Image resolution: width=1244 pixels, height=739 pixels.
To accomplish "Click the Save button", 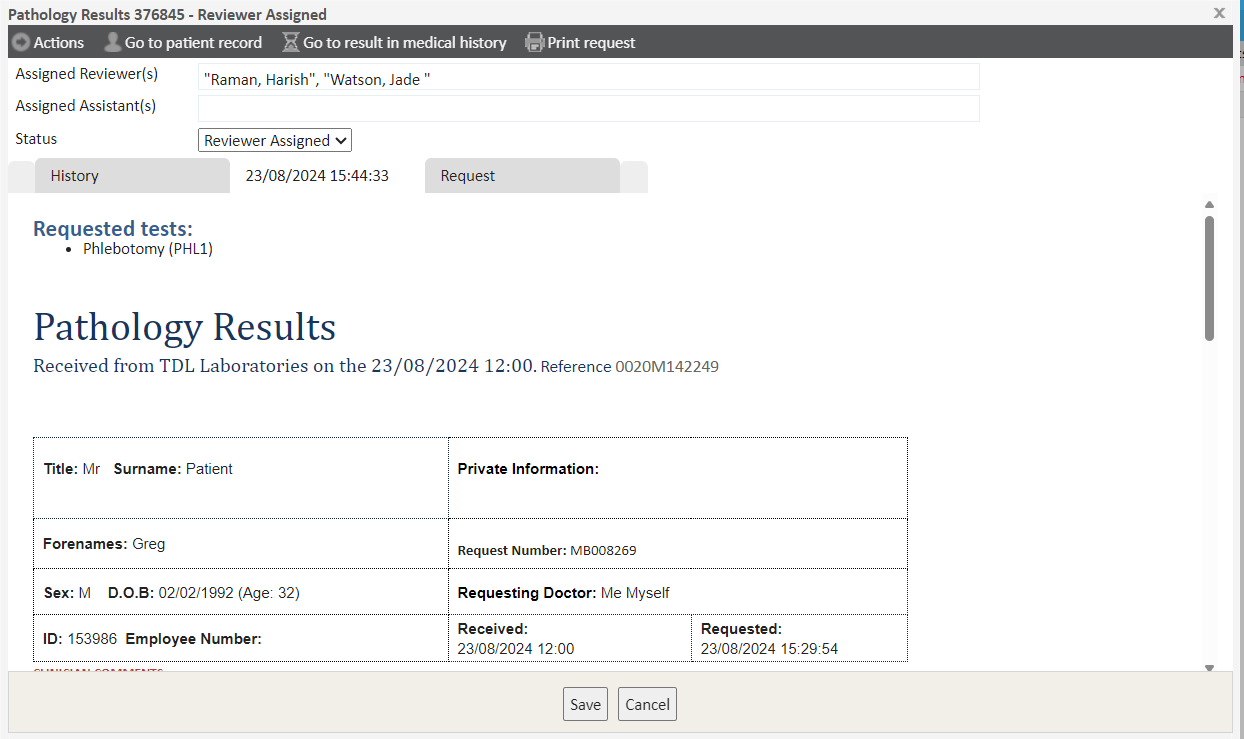I will tap(585, 704).
